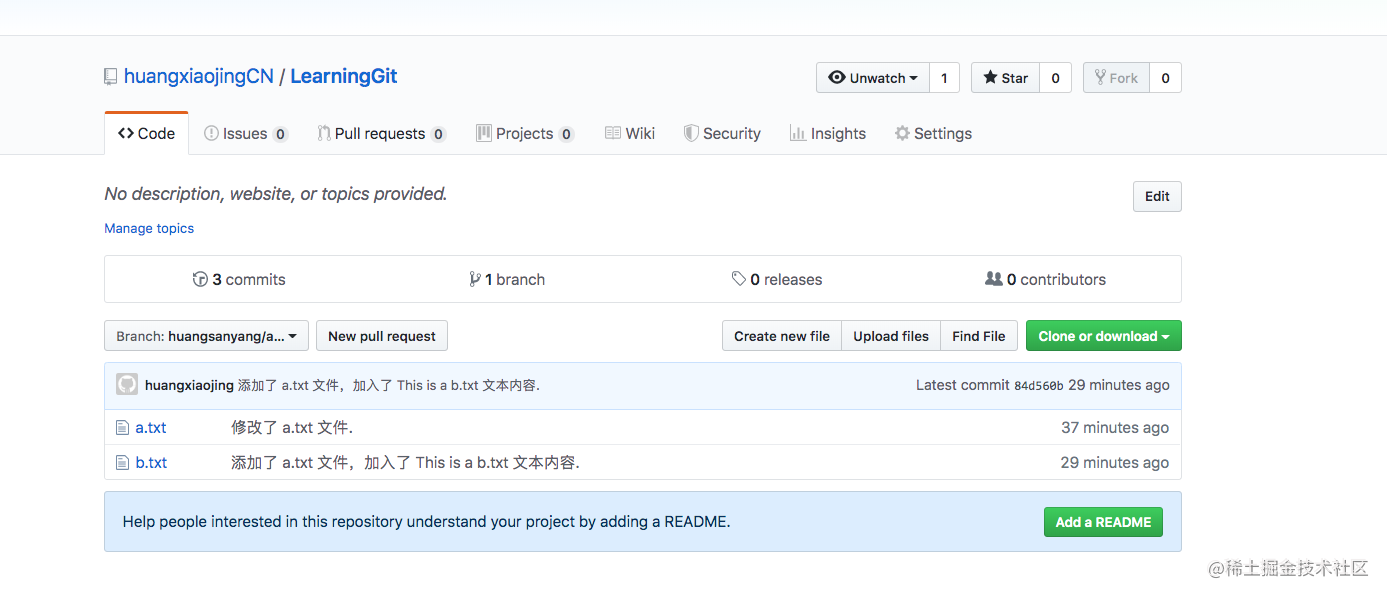1387x597 pixels.
Task: Click the Upload files button
Action: [x=891, y=336]
